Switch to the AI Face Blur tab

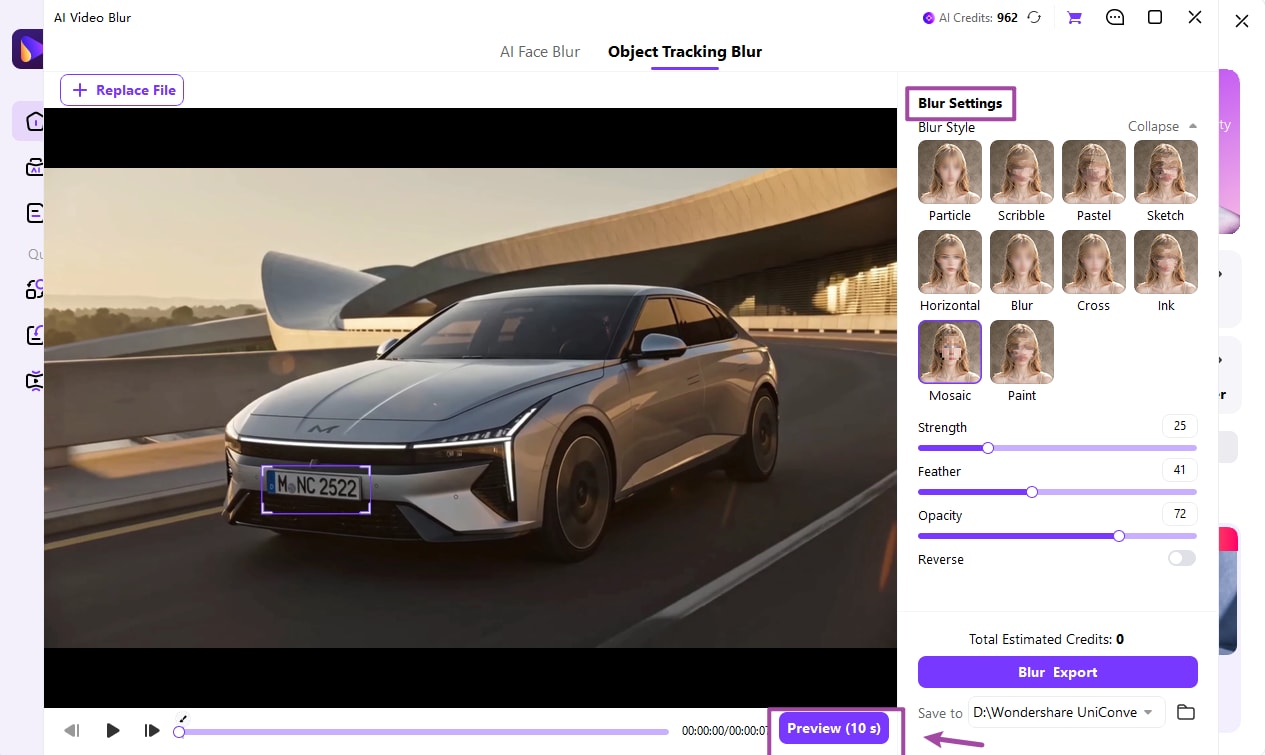pos(540,52)
